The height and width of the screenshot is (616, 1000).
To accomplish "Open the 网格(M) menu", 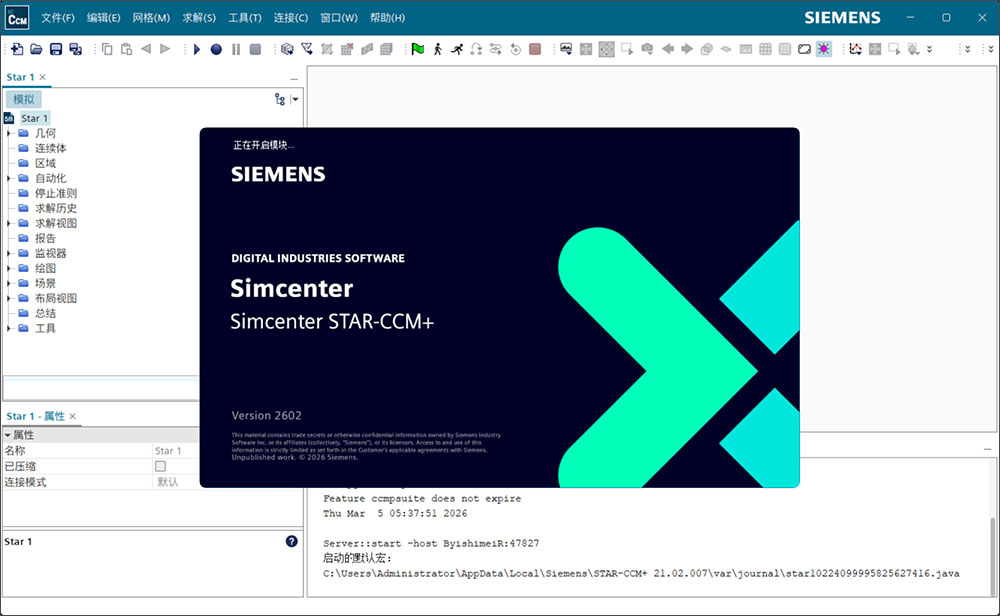I will (x=151, y=18).
